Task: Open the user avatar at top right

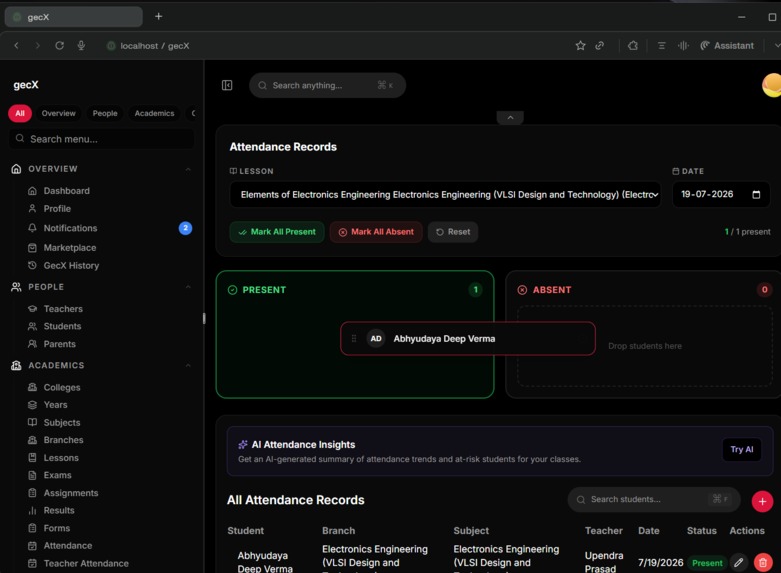Action: (772, 85)
